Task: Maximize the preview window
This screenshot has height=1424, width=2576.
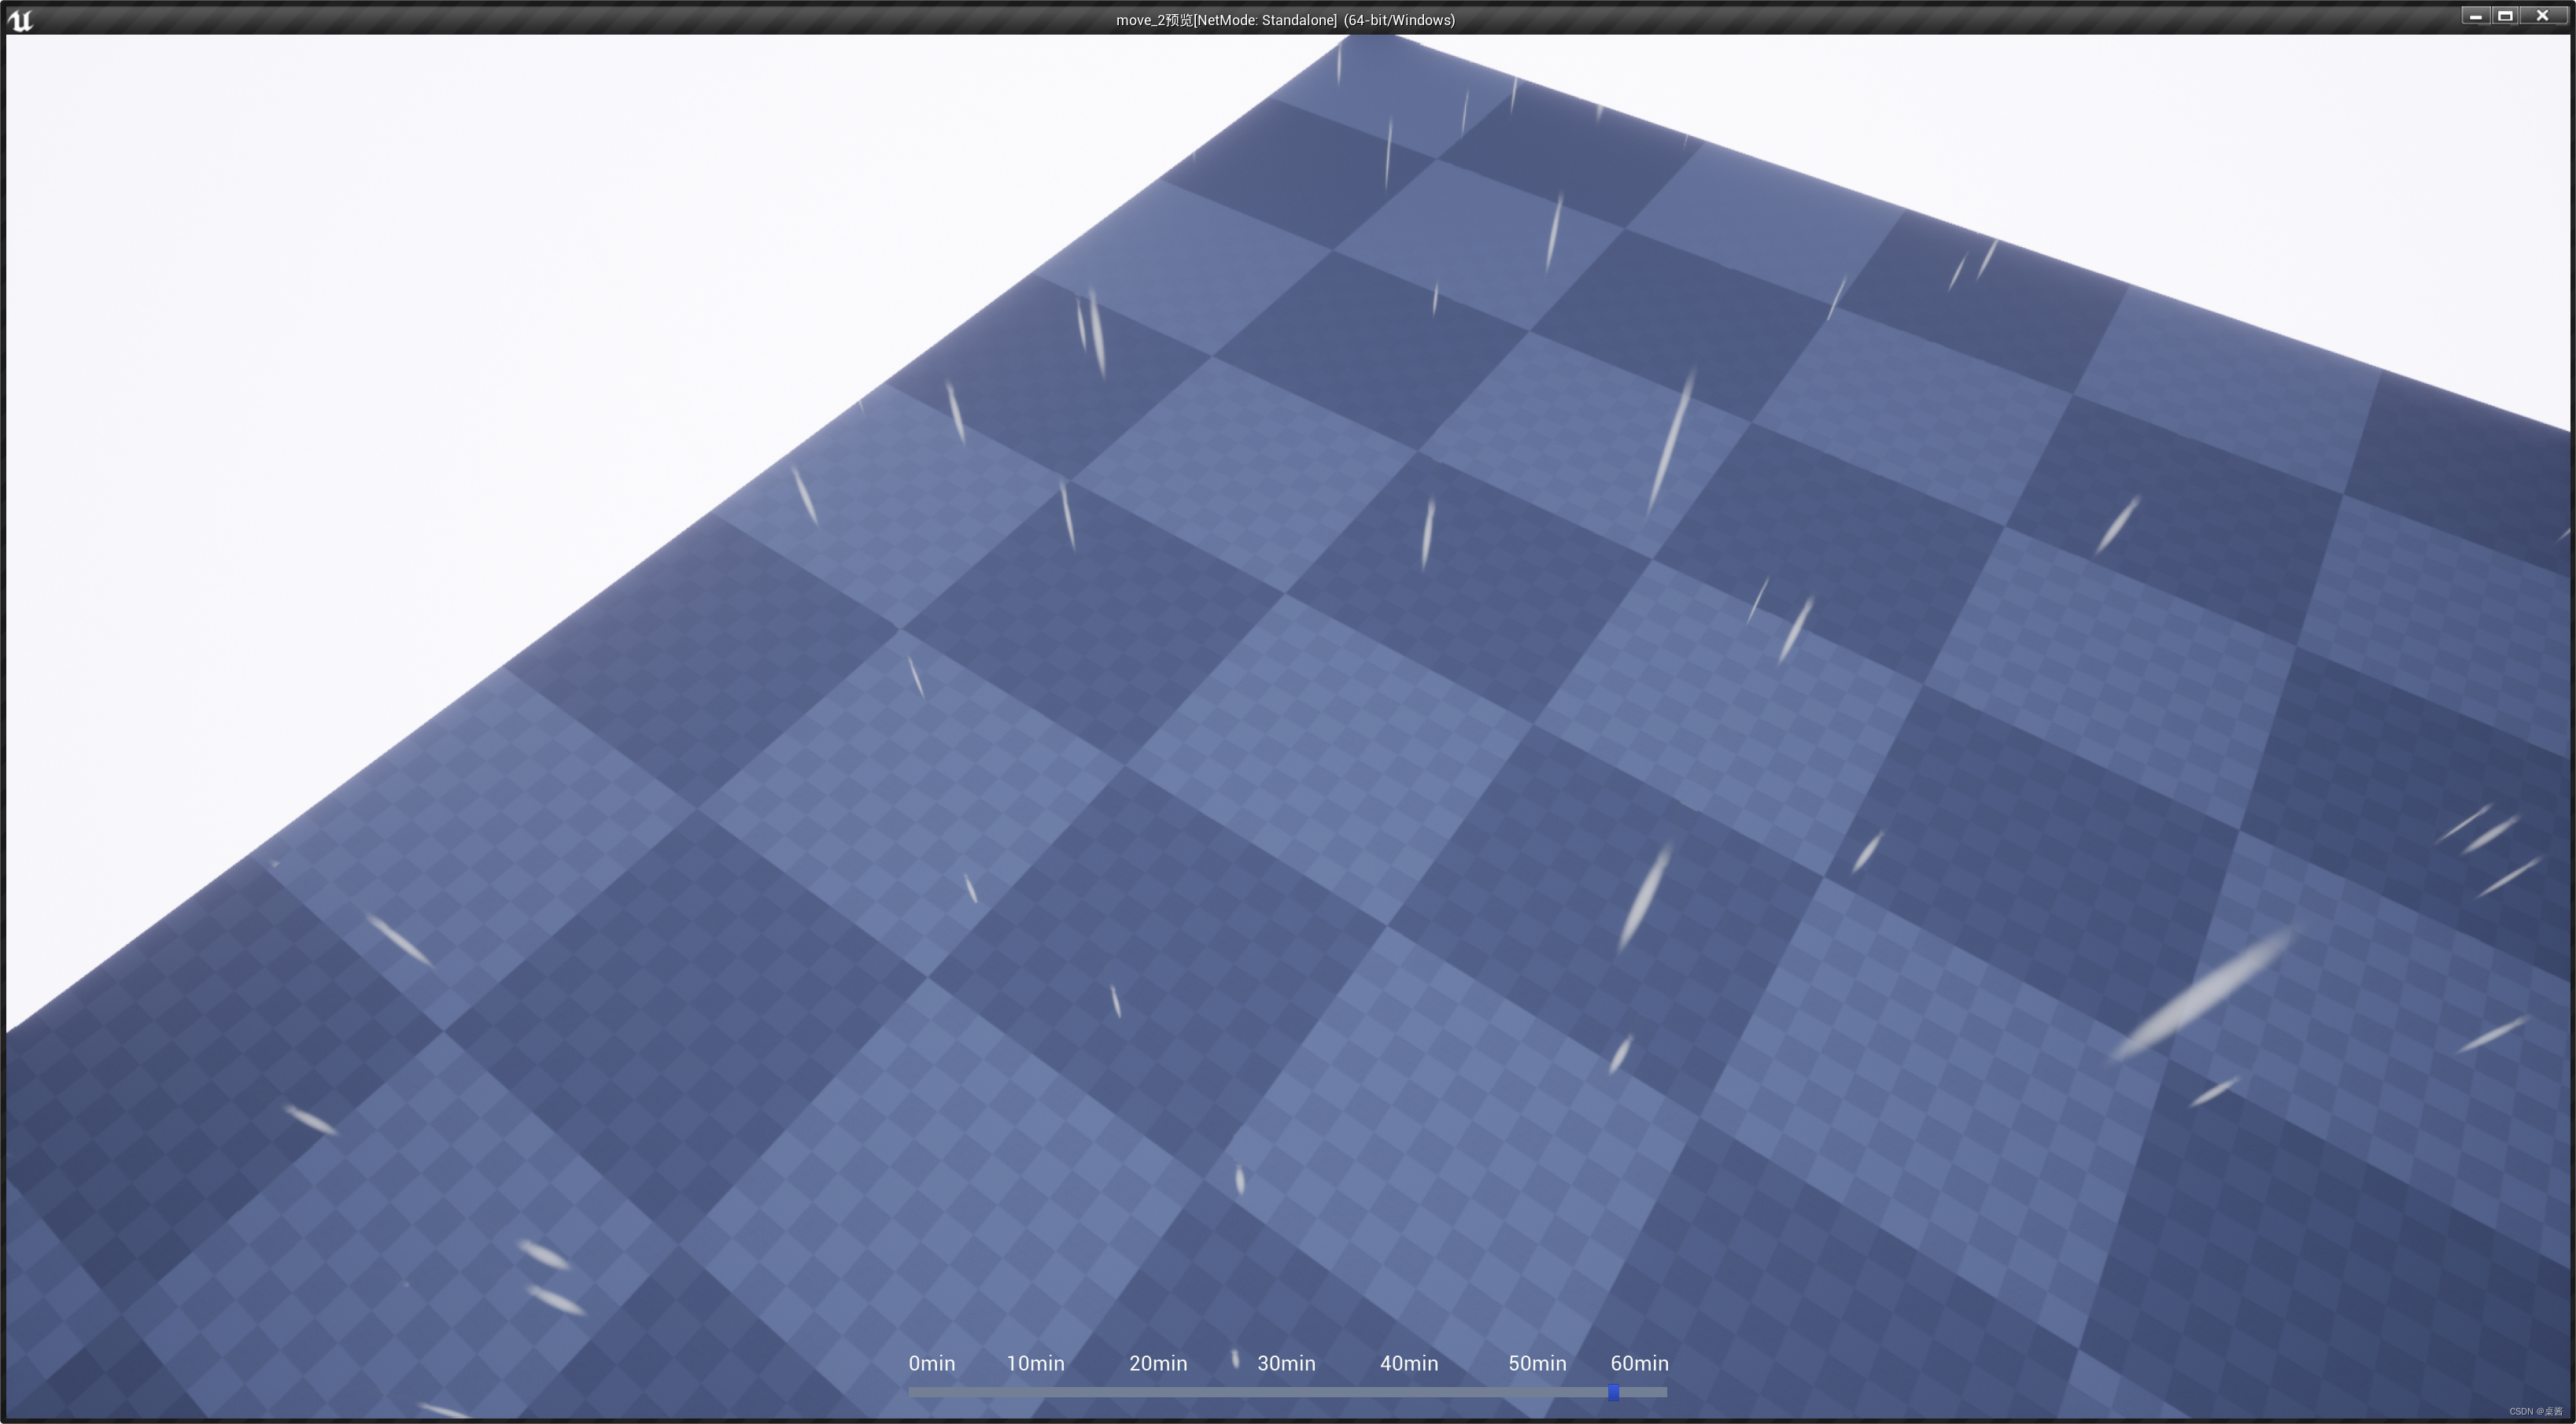Action: coord(2505,16)
